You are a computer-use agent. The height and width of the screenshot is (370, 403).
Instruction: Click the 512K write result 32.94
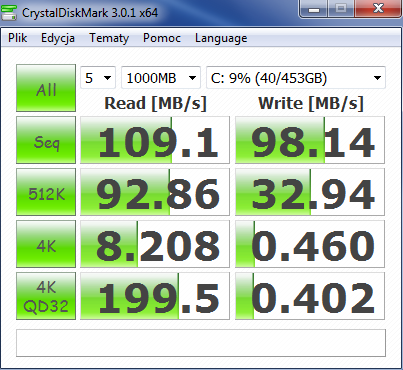pos(310,192)
